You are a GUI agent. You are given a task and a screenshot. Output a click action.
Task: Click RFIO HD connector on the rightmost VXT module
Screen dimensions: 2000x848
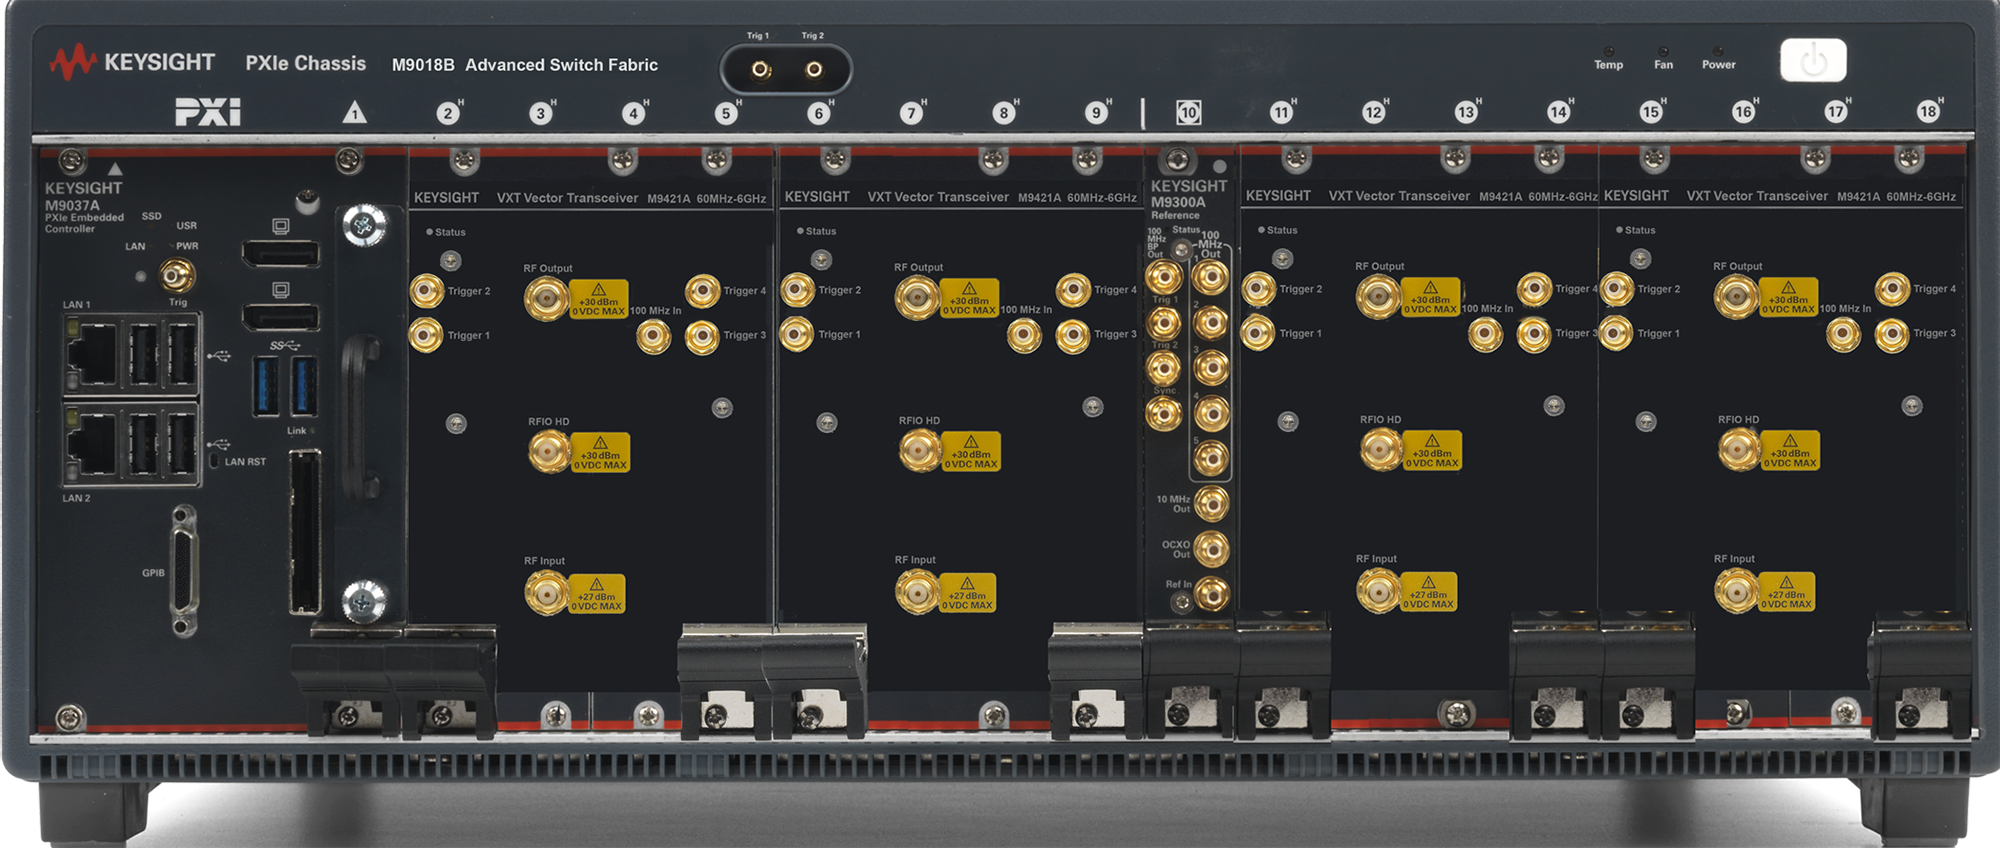(x=1739, y=450)
